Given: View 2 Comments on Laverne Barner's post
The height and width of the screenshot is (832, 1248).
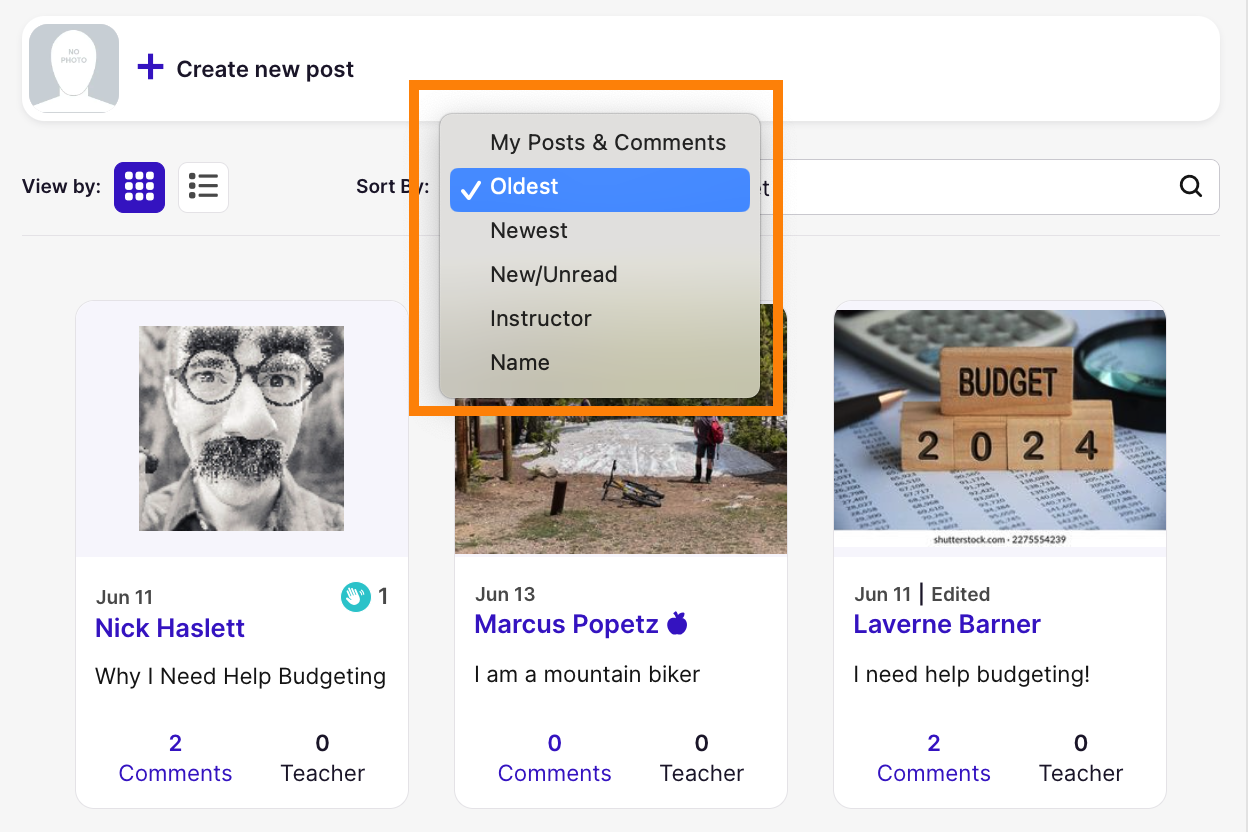Looking at the screenshot, I should point(933,758).
